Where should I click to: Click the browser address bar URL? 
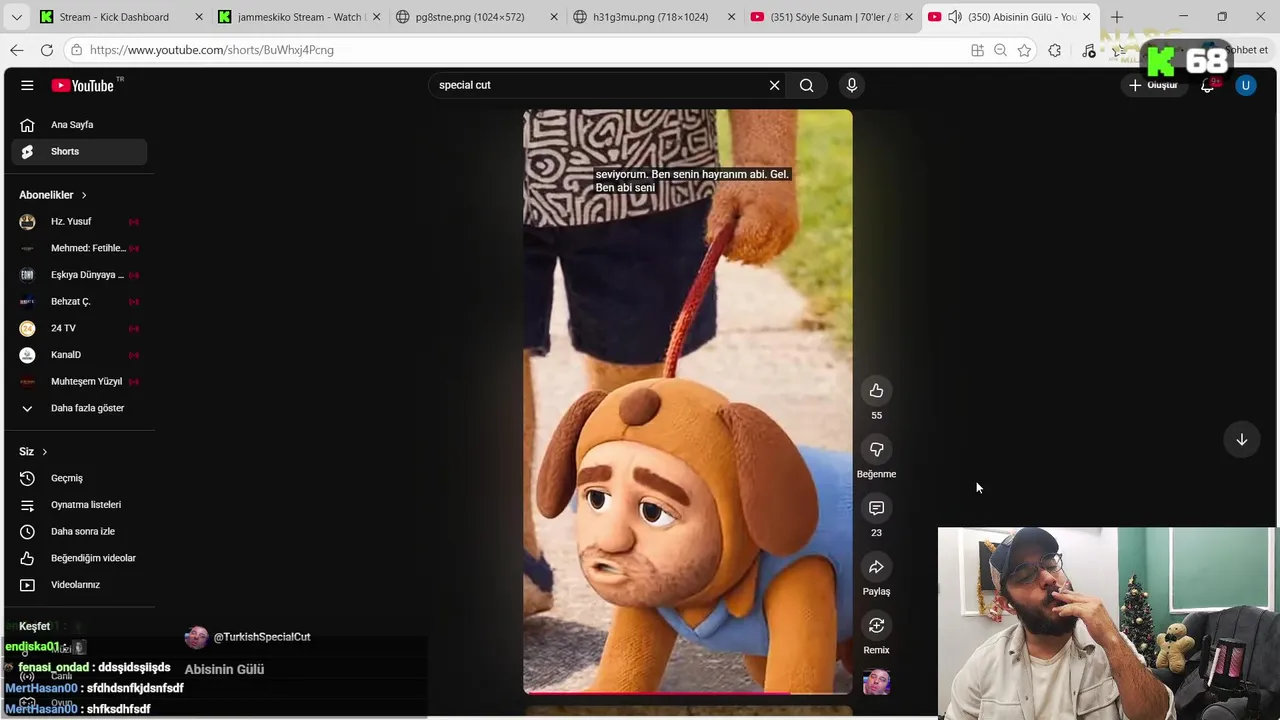coord(211,50)
